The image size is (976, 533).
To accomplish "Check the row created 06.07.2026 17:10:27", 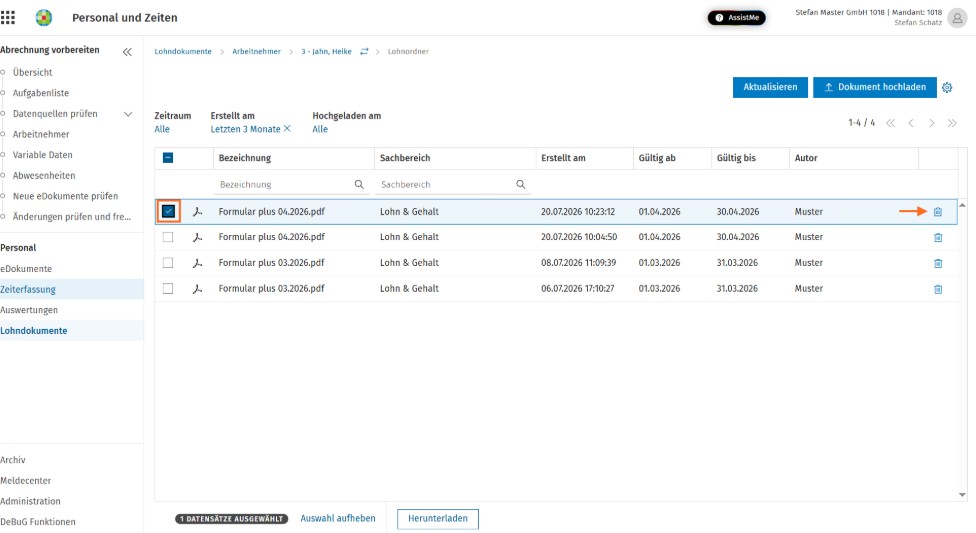I will click(x=168, y=289).
